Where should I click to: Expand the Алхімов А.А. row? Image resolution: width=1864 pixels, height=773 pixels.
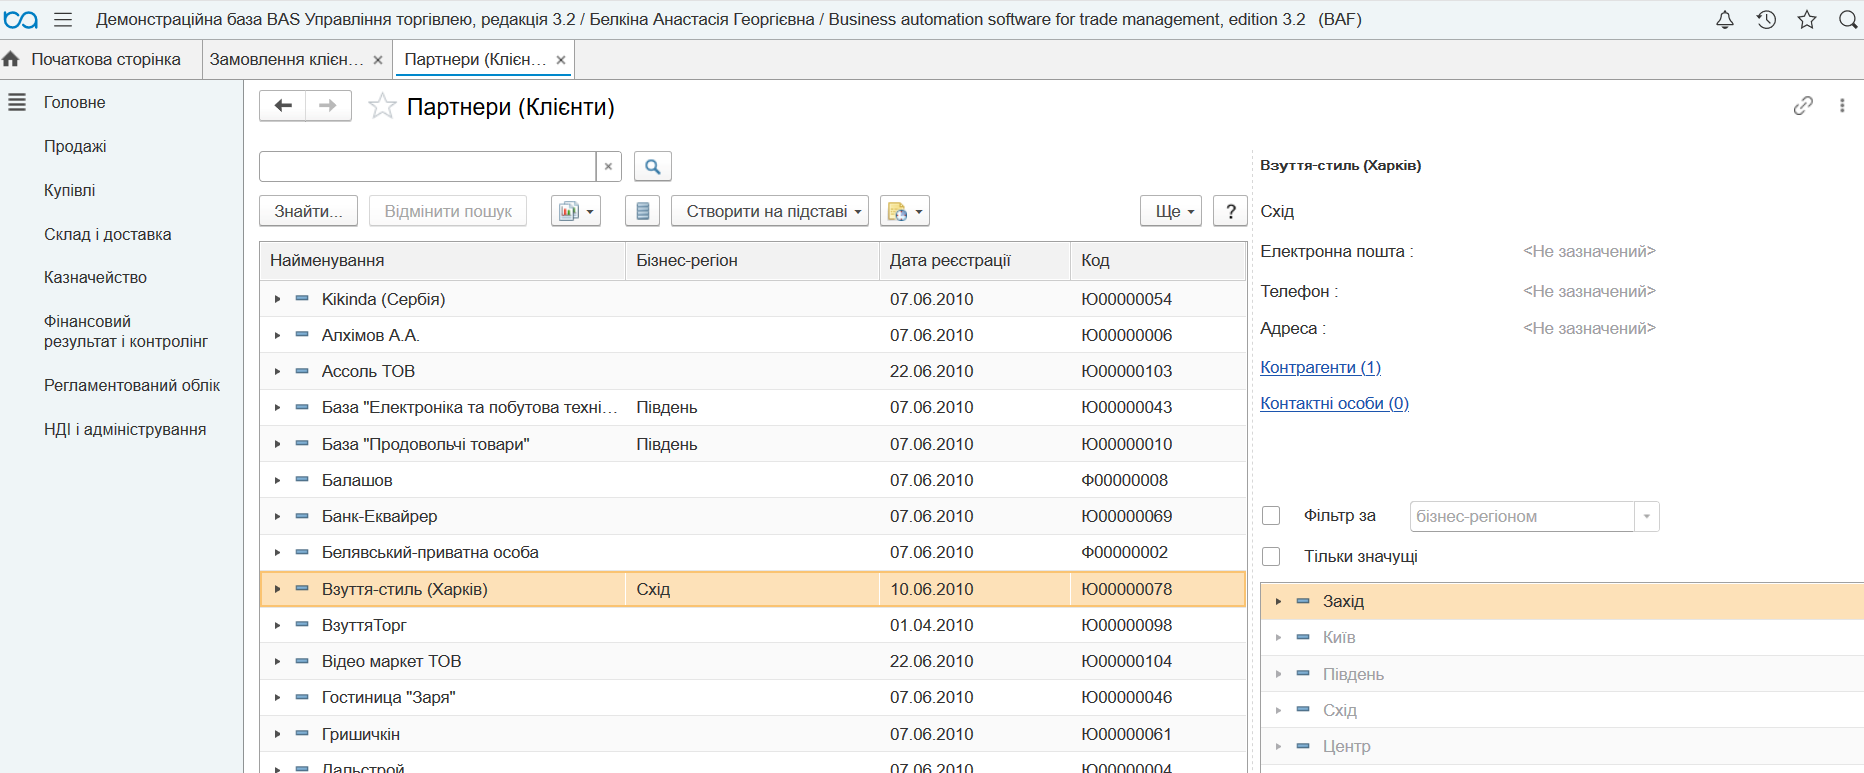277,335
